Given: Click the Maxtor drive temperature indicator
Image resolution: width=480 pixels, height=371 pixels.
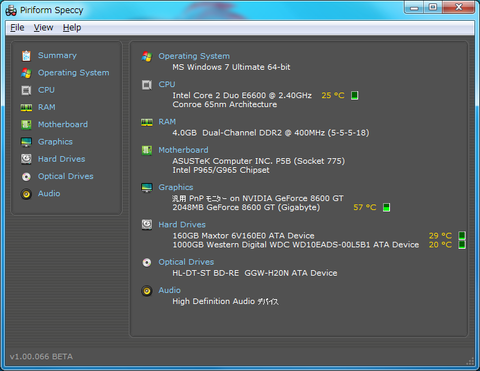Looking at the screenshot, I should click(462, 236).
